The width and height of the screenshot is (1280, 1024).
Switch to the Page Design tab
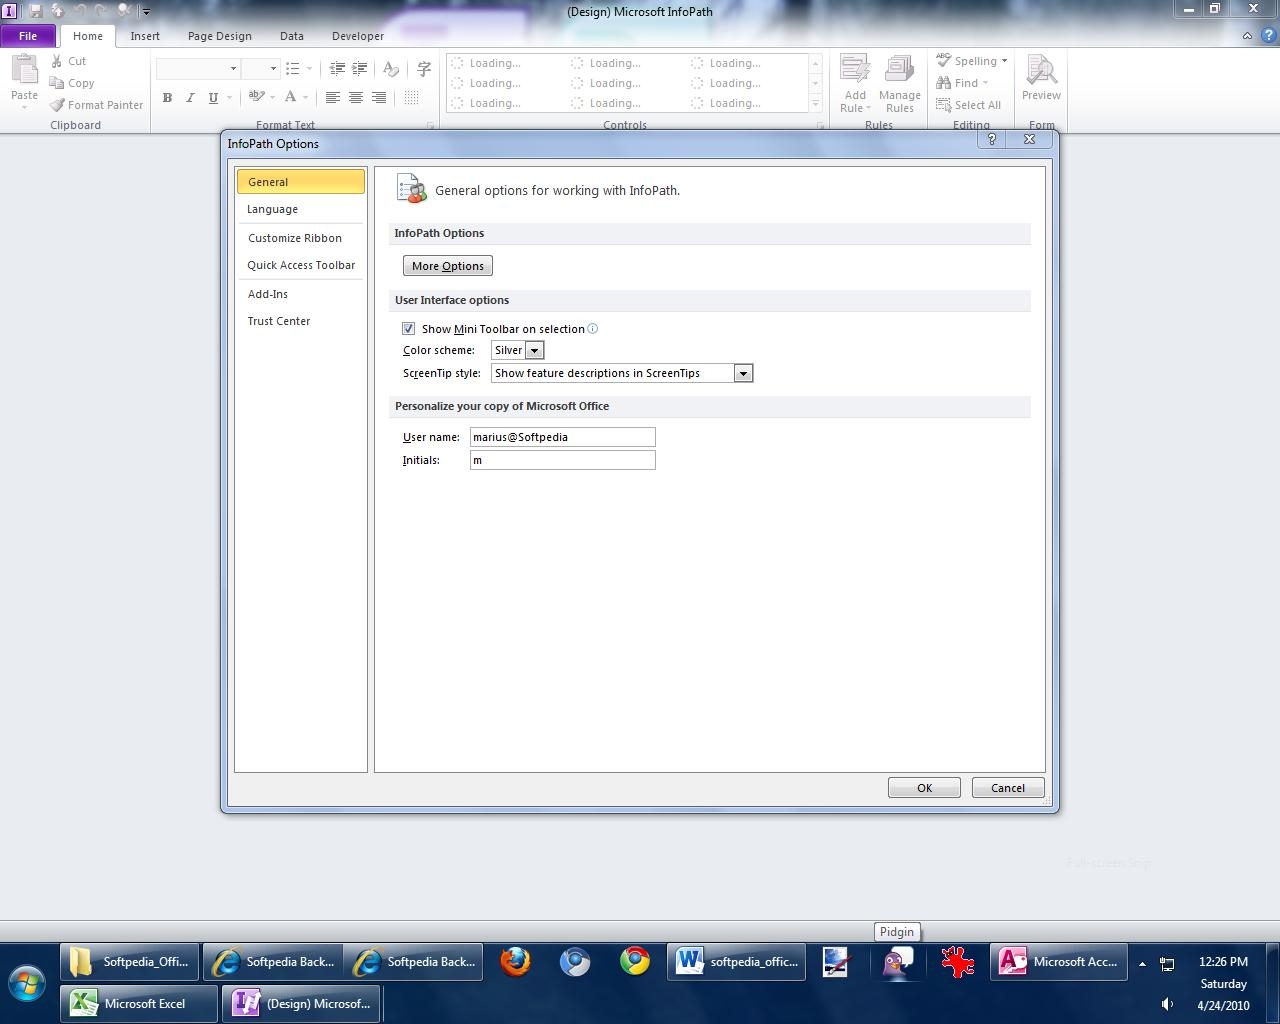(x=220, y=36)
